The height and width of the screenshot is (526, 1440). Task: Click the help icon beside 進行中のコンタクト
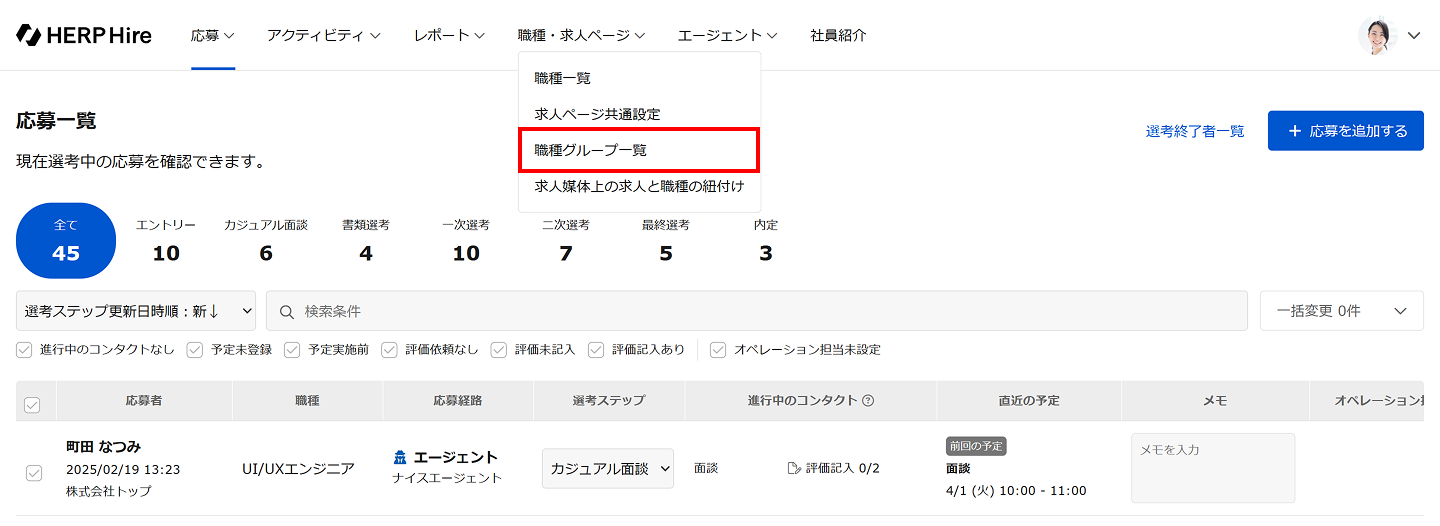tap(868, 401)
